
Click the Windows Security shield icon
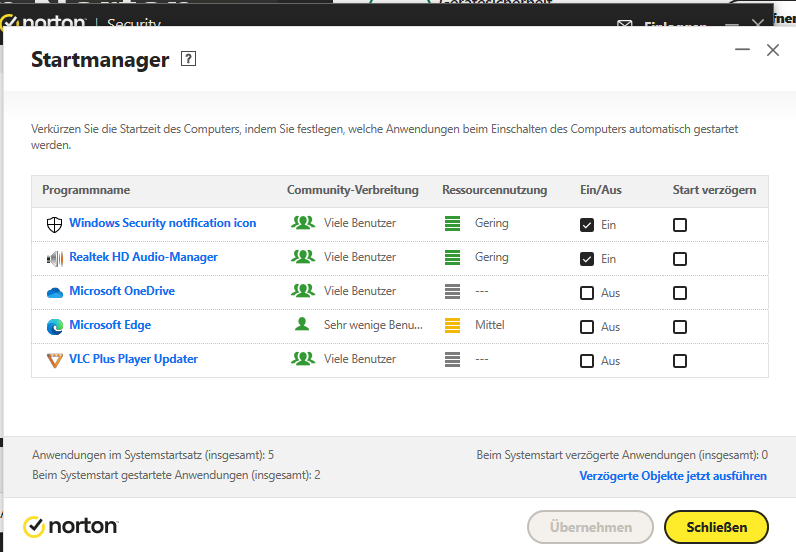pos(54,224)
